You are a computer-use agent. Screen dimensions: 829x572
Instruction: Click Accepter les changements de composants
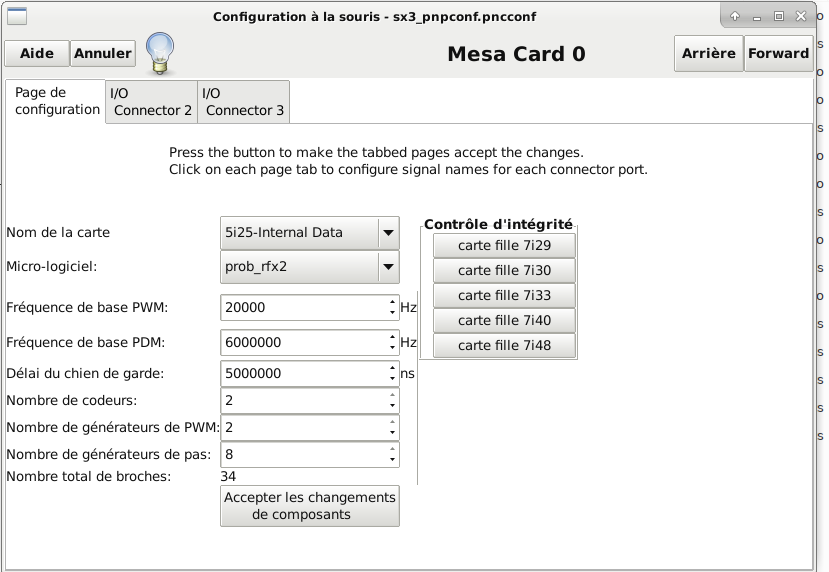(310, 506)
